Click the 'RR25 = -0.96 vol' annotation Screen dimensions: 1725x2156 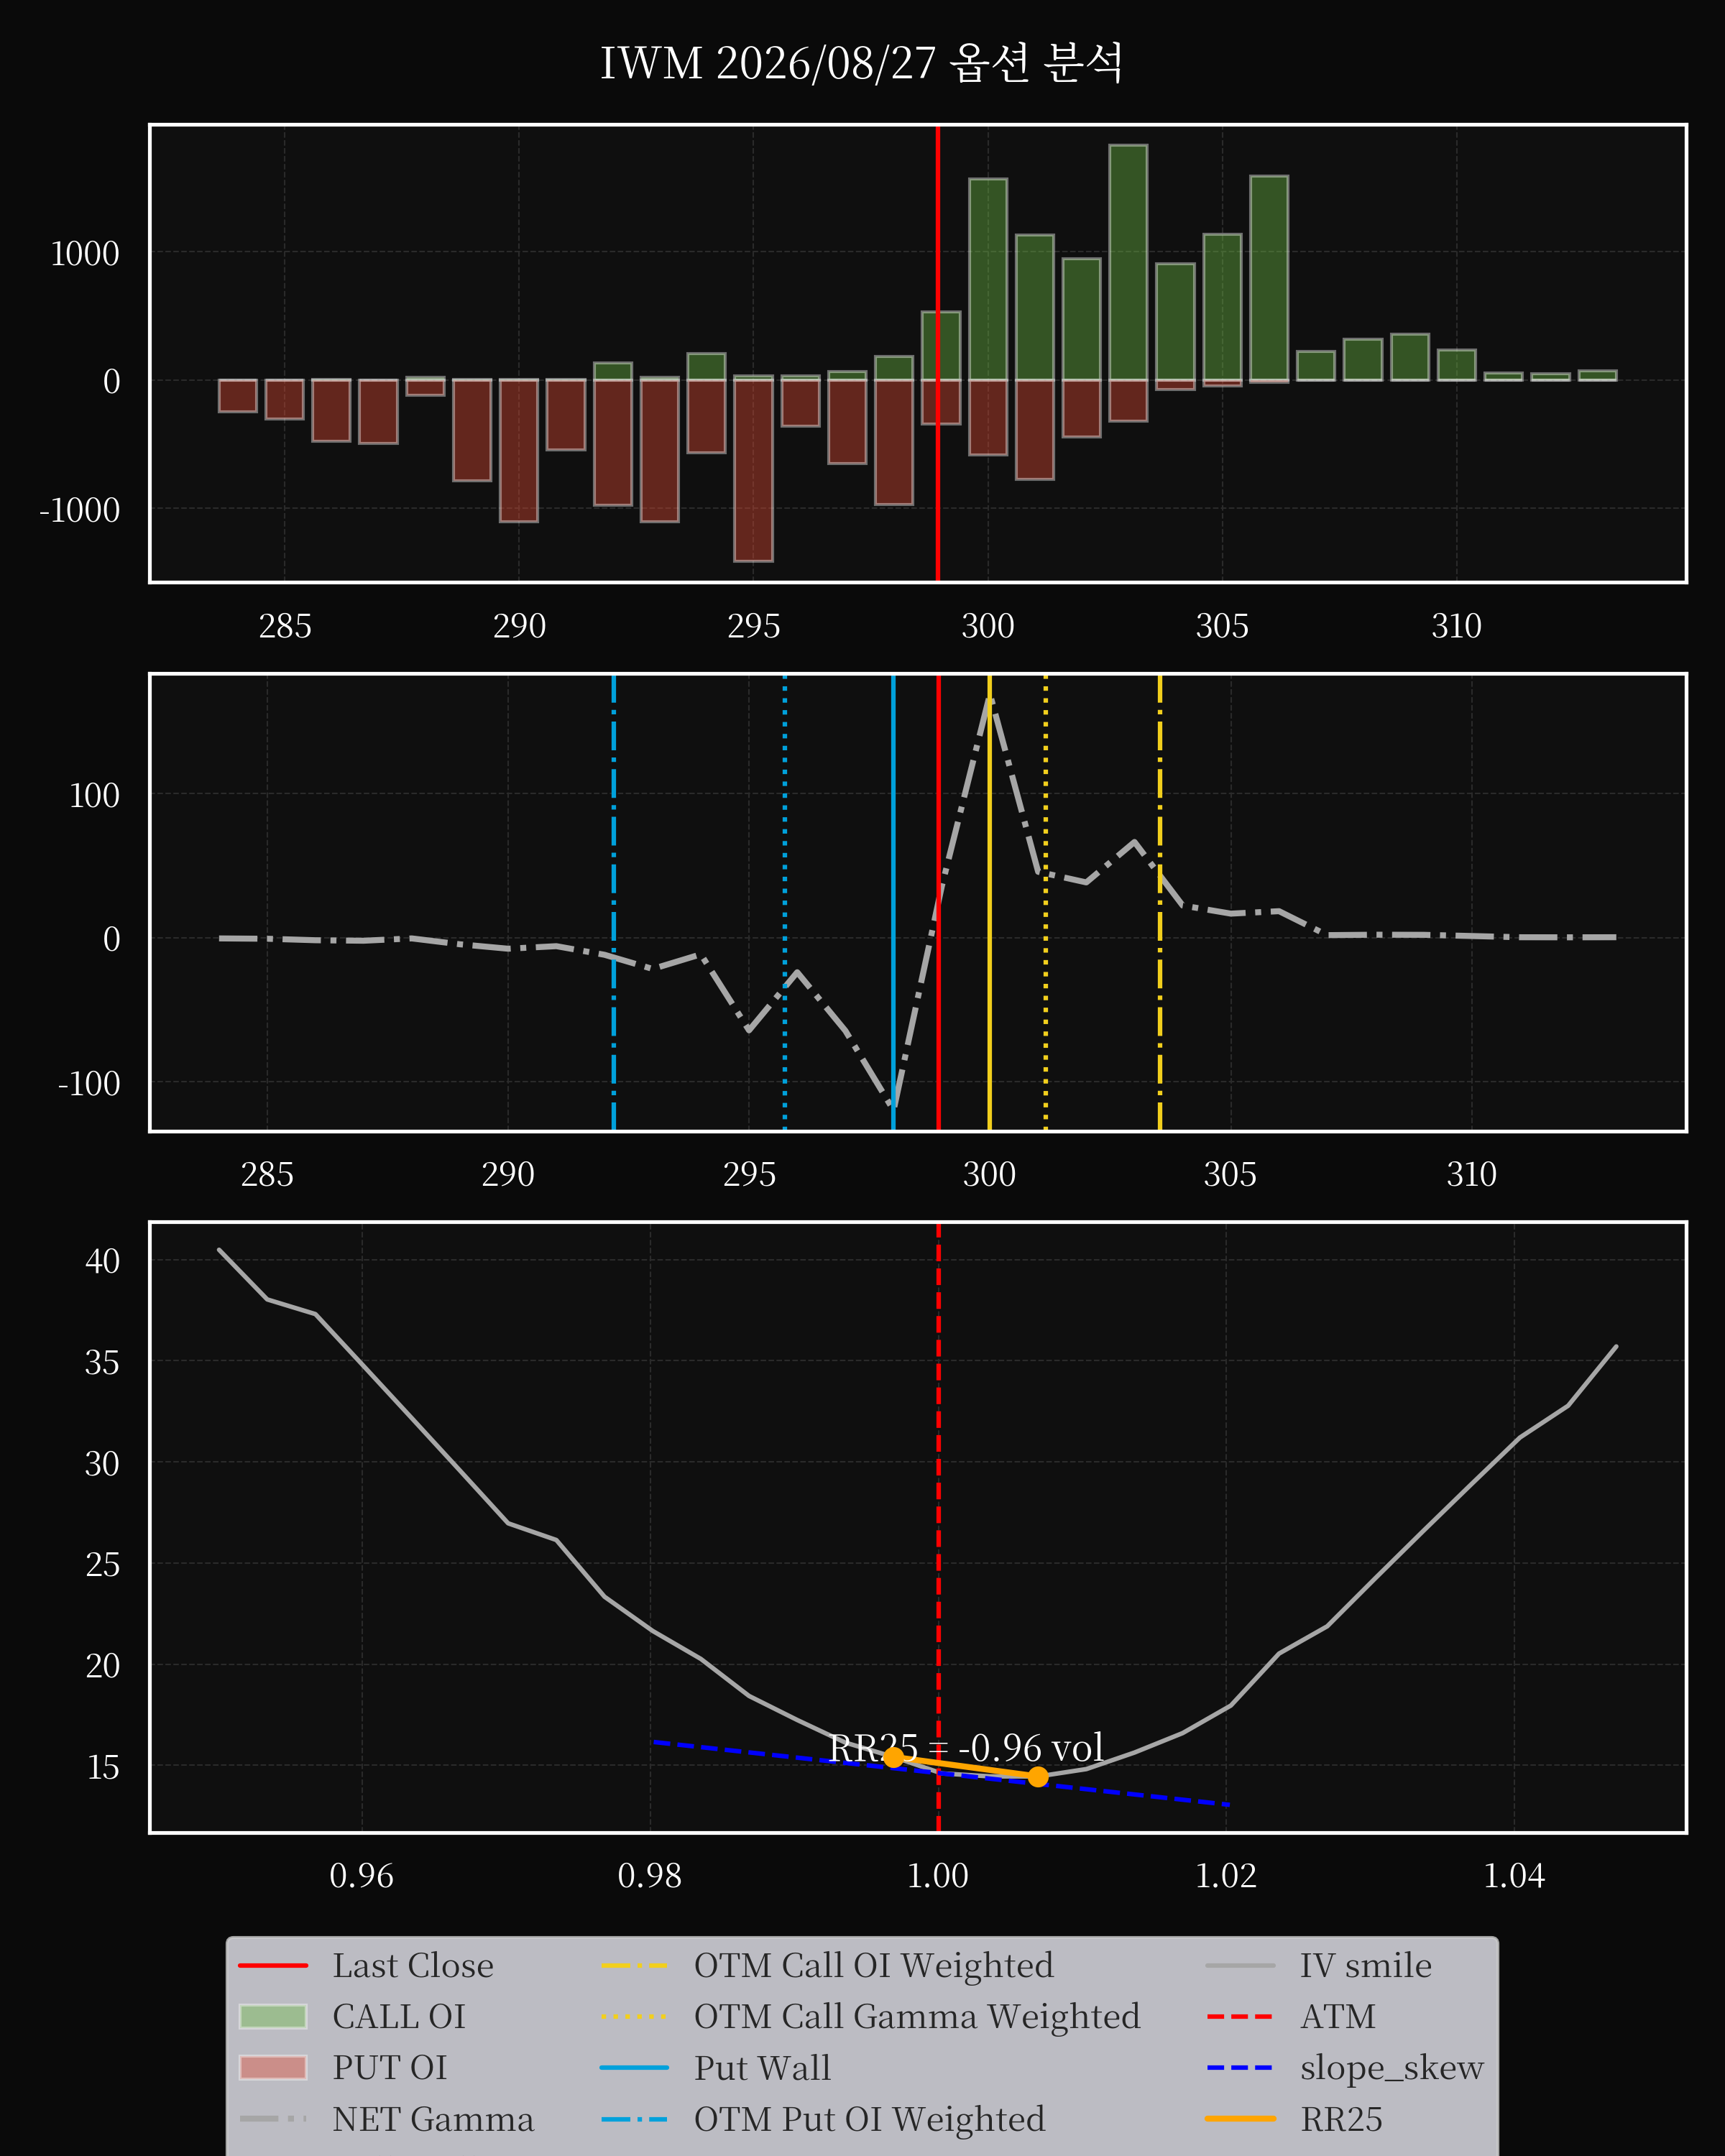click(x=966, y=1749)
